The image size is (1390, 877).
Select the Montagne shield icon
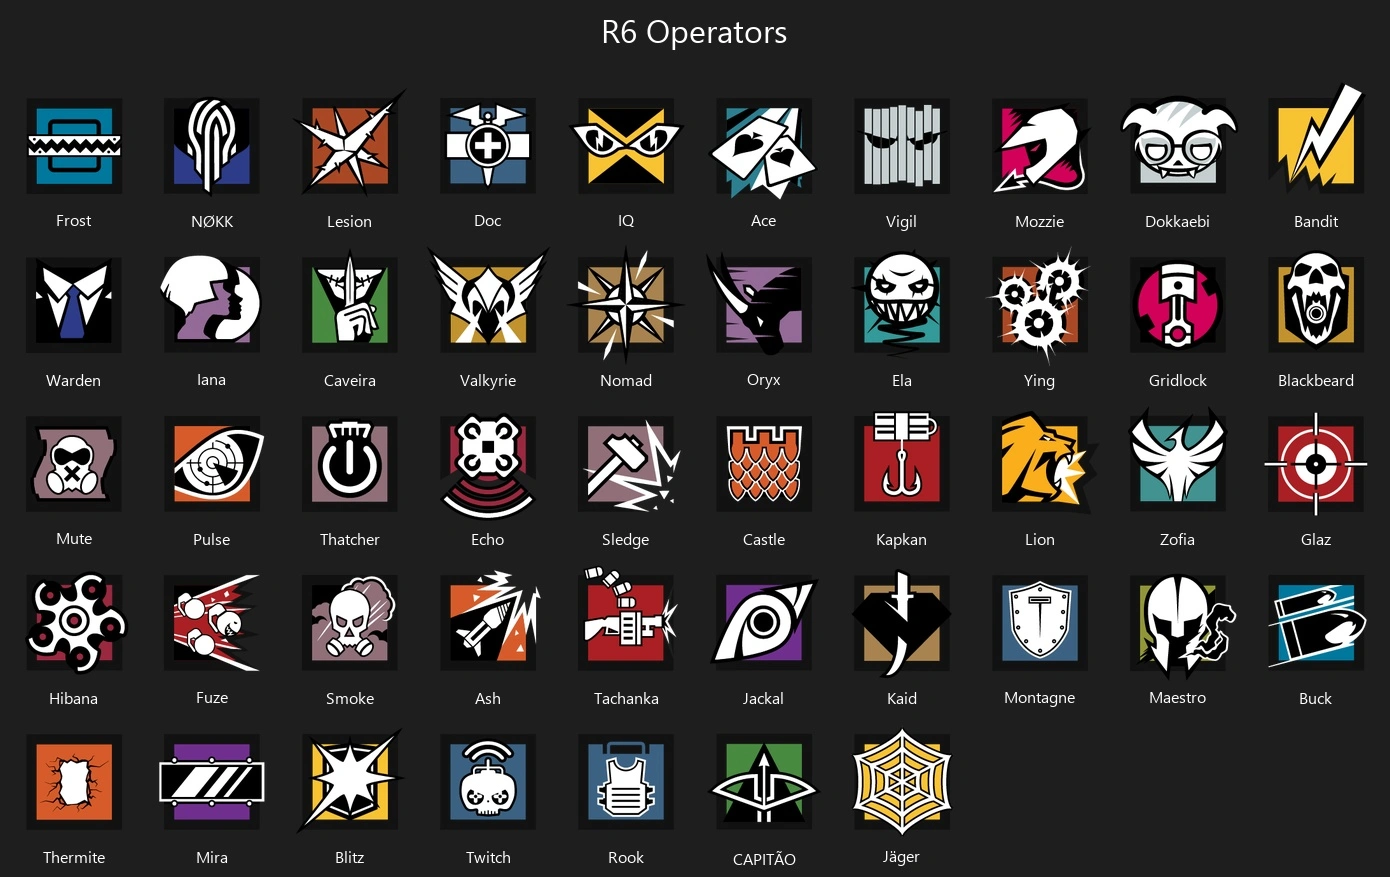[x=1039, y=623]
